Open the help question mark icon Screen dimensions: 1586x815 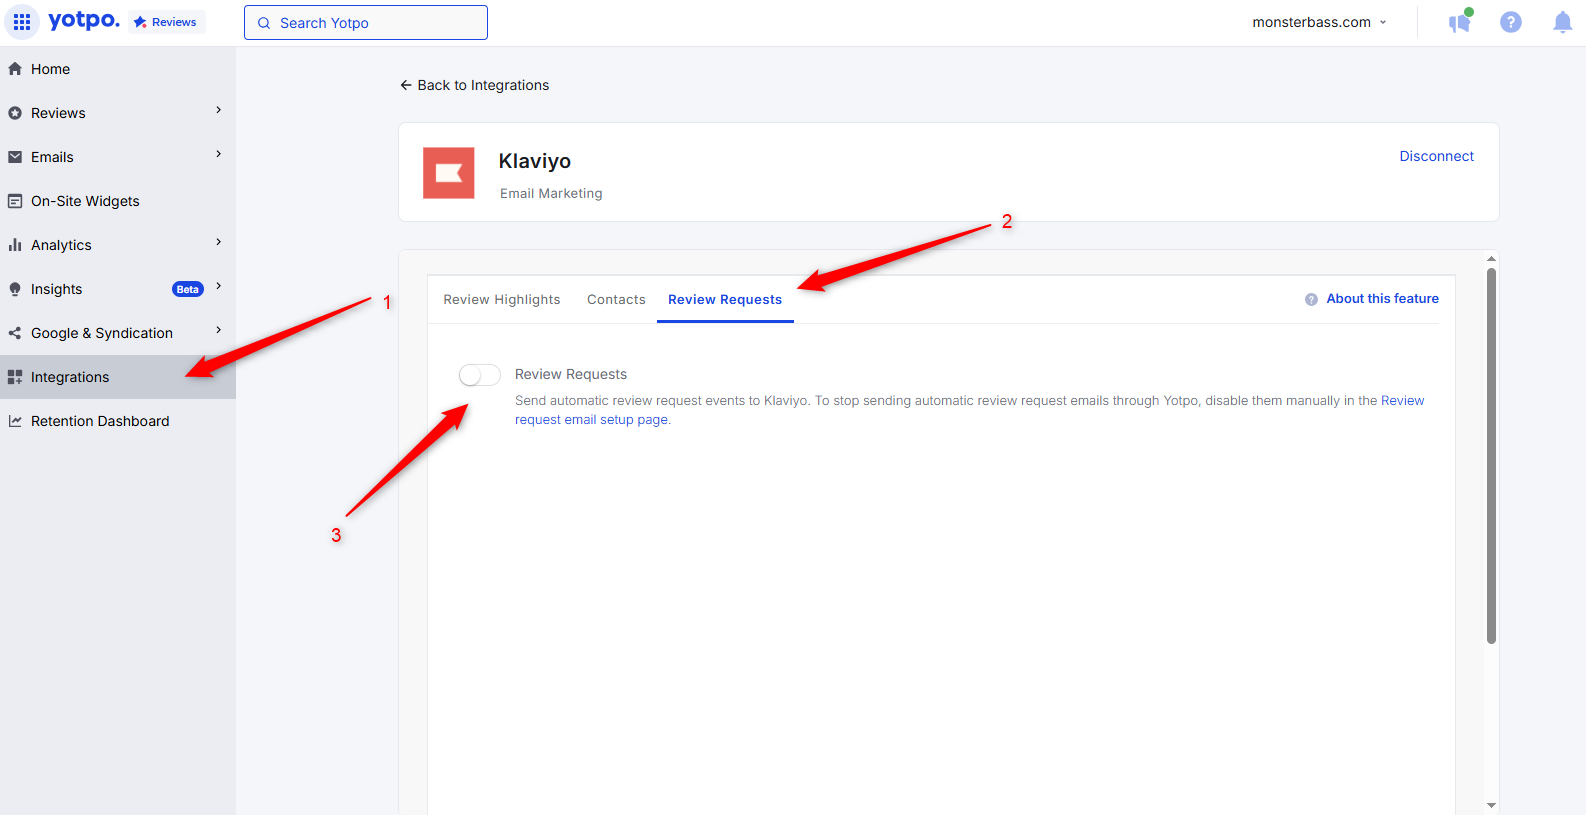(x=1511, y=22)
